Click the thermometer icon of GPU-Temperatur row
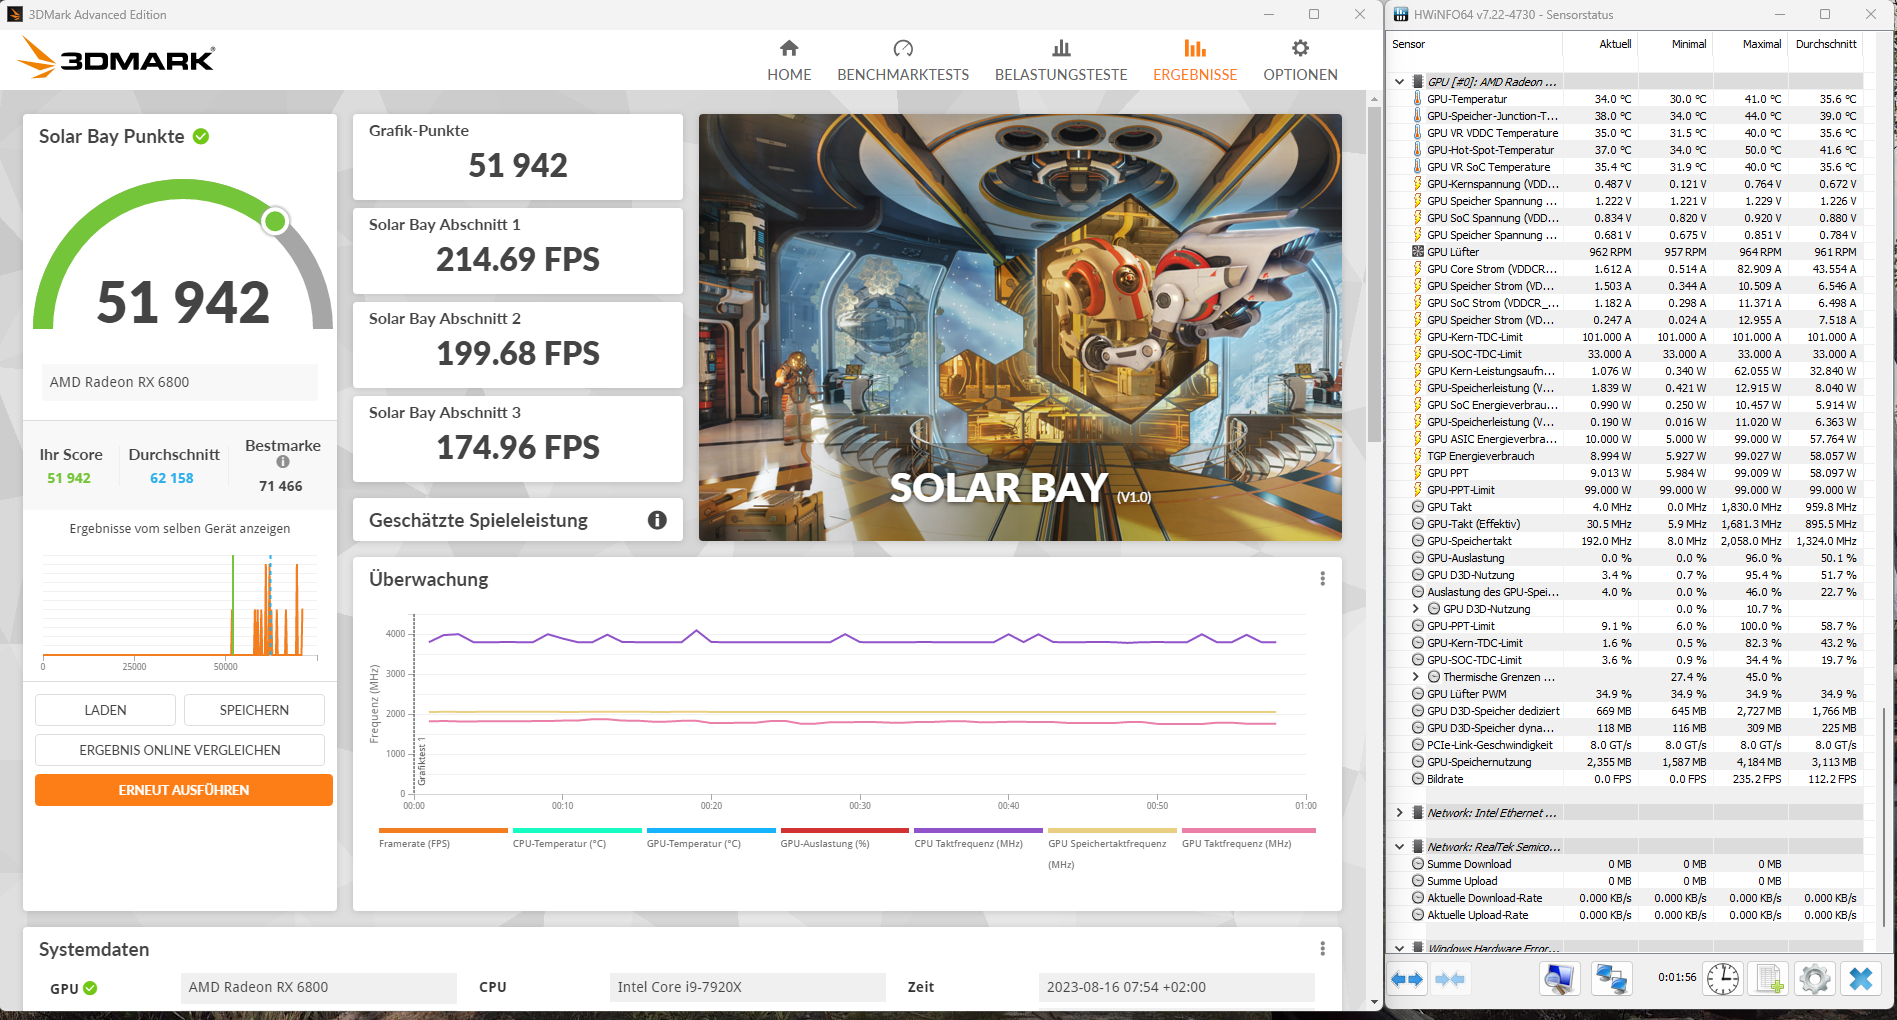Screen dimensions: 1897x1020 [x=1417, y=99]
